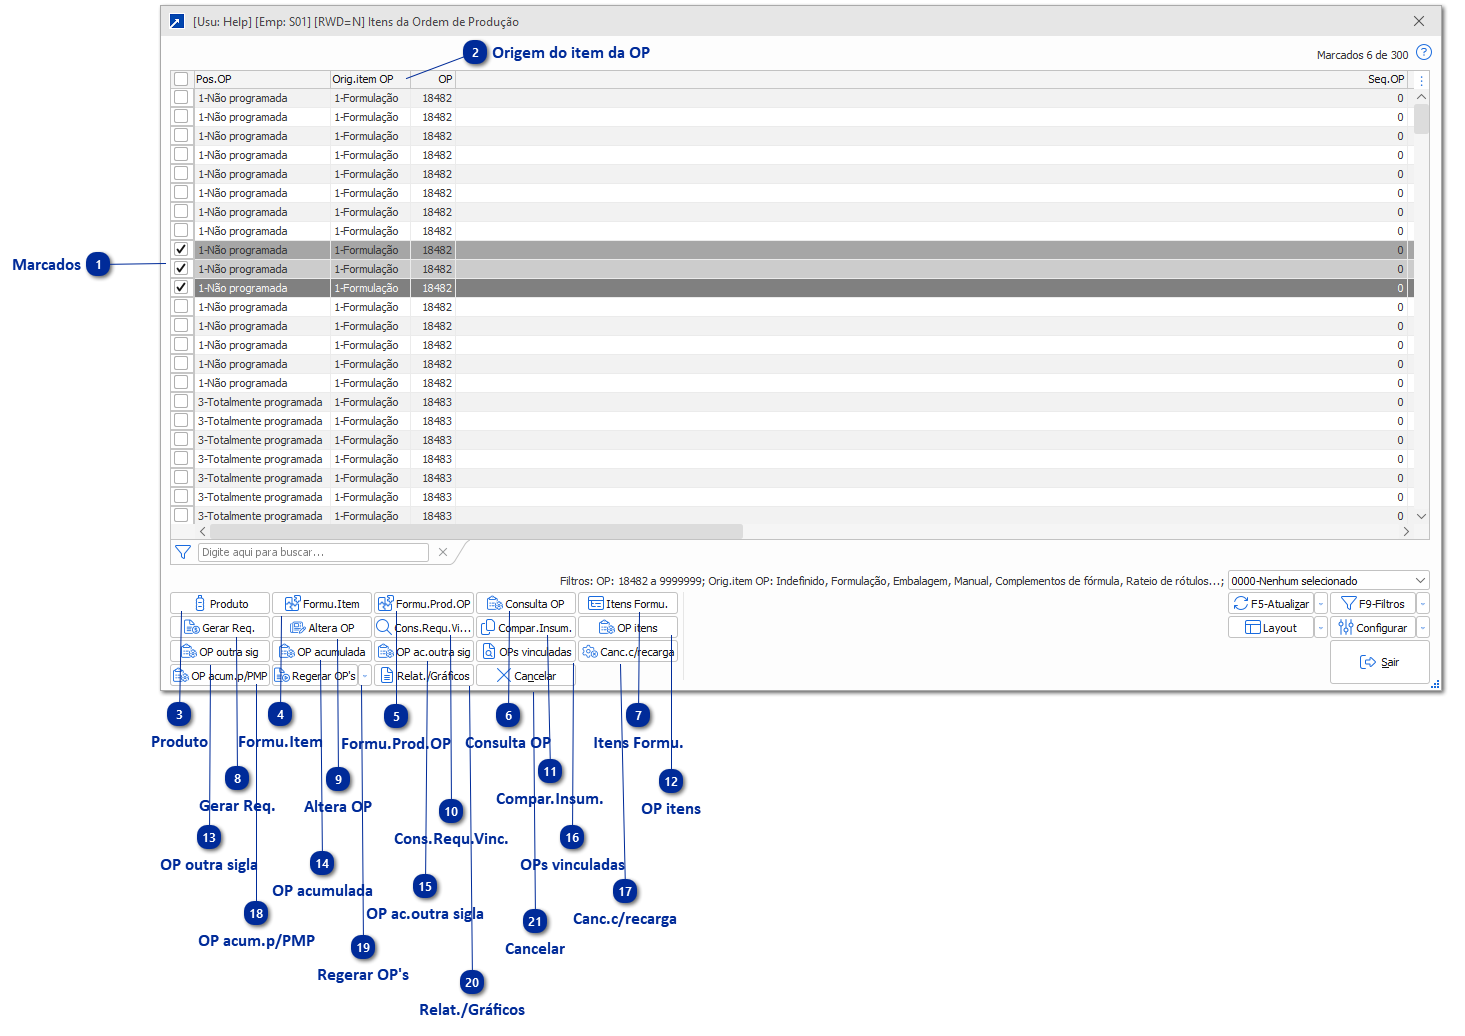The width and height of the screenshot is (1465, 1036).
Task: Click the Sair button to exit
Action: (x=1380, y=662)
